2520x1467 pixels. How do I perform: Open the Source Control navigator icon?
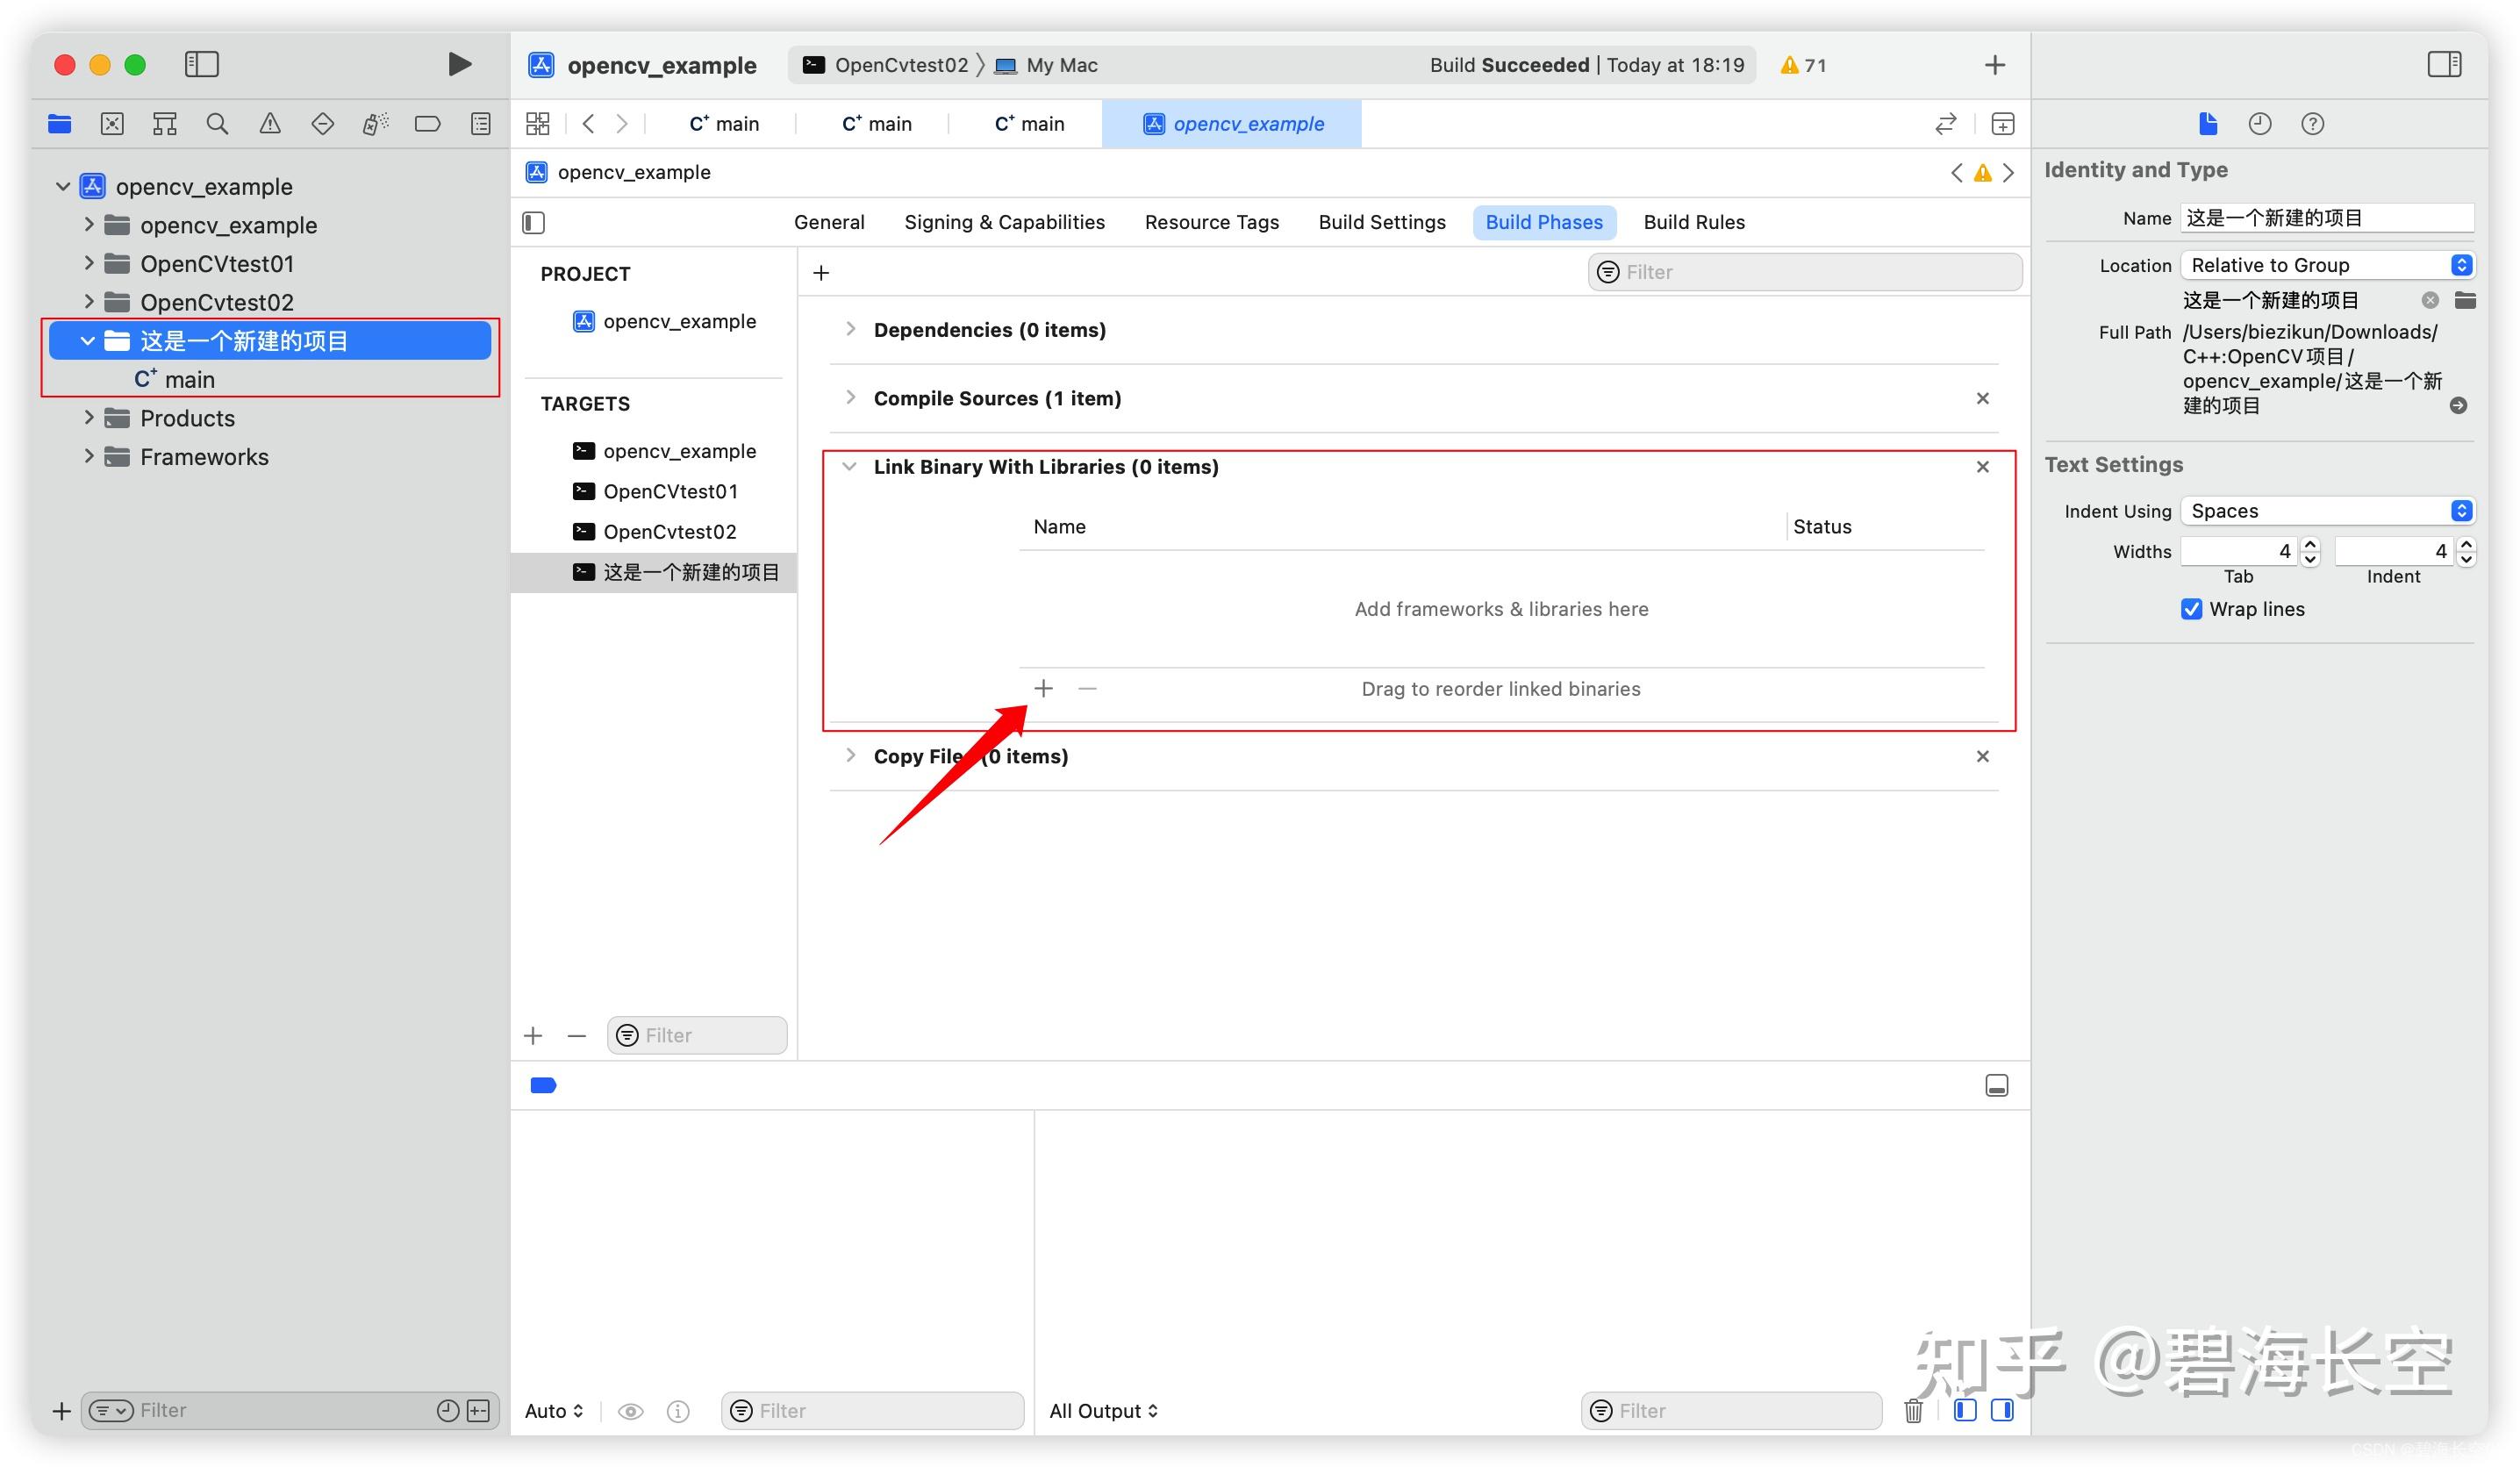(x=112, y=124)
